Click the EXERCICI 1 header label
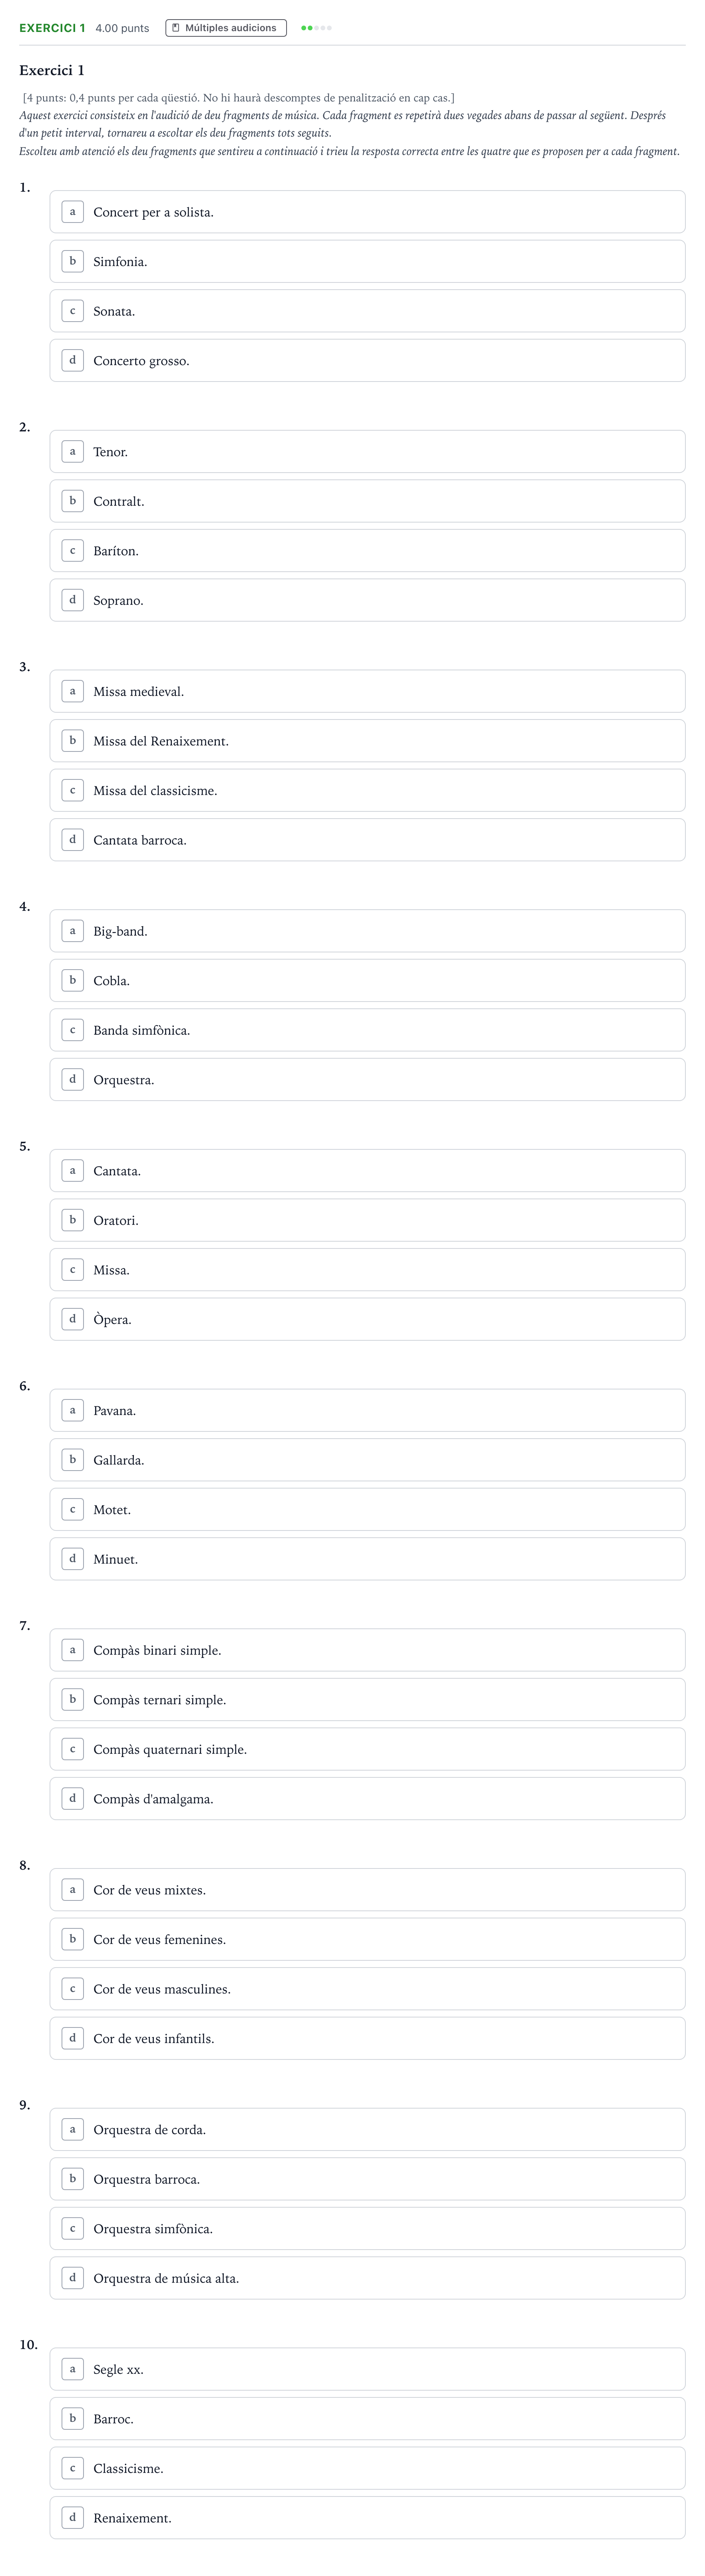705x2576 pixels. tap(52, 28)
